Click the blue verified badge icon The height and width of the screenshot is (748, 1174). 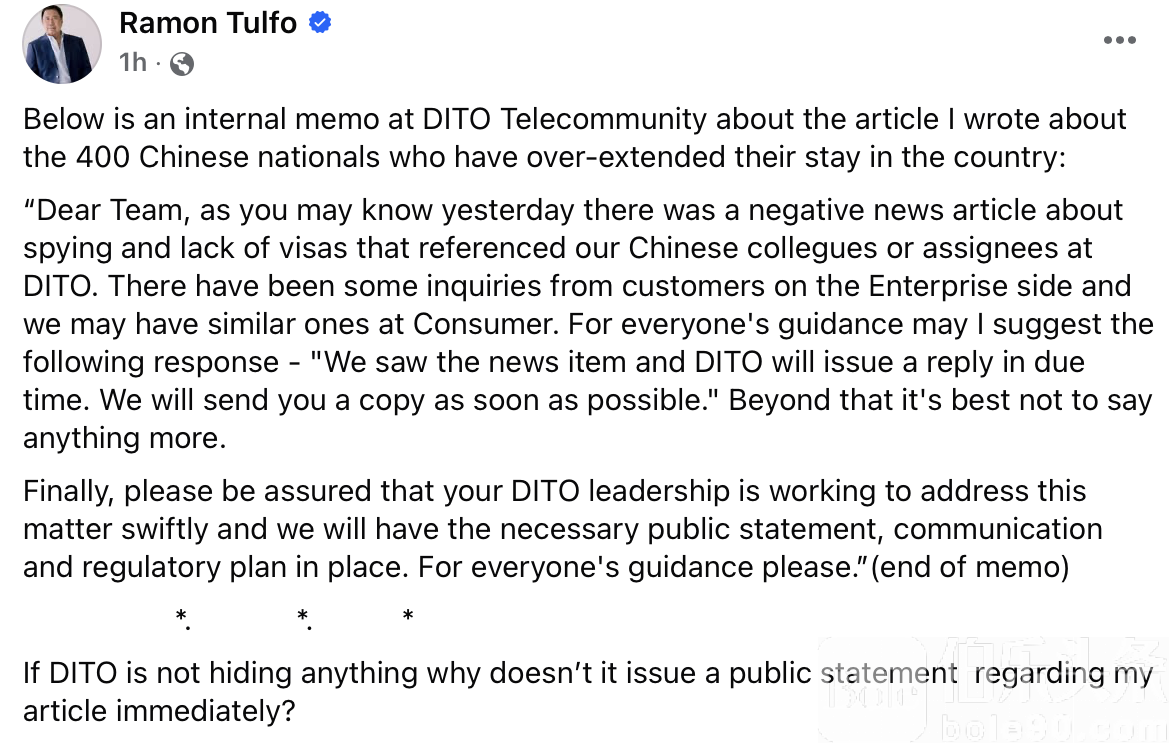coord(320,23)
